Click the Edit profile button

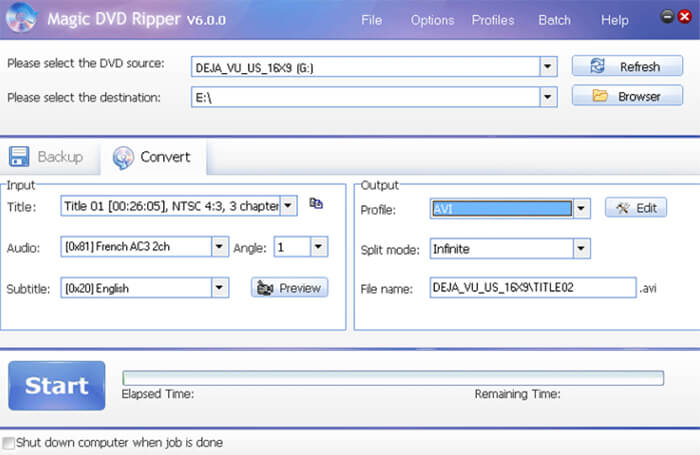[x=636, y=208]
